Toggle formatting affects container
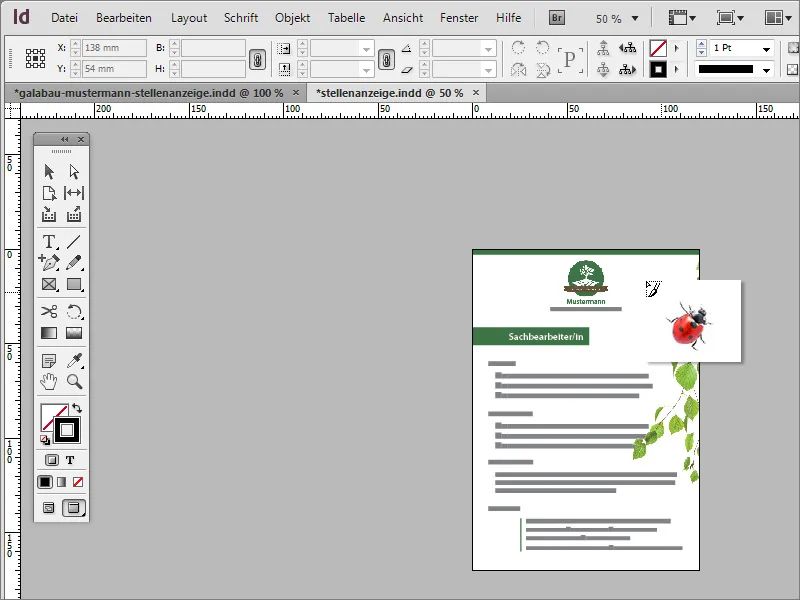 point(52,460)
